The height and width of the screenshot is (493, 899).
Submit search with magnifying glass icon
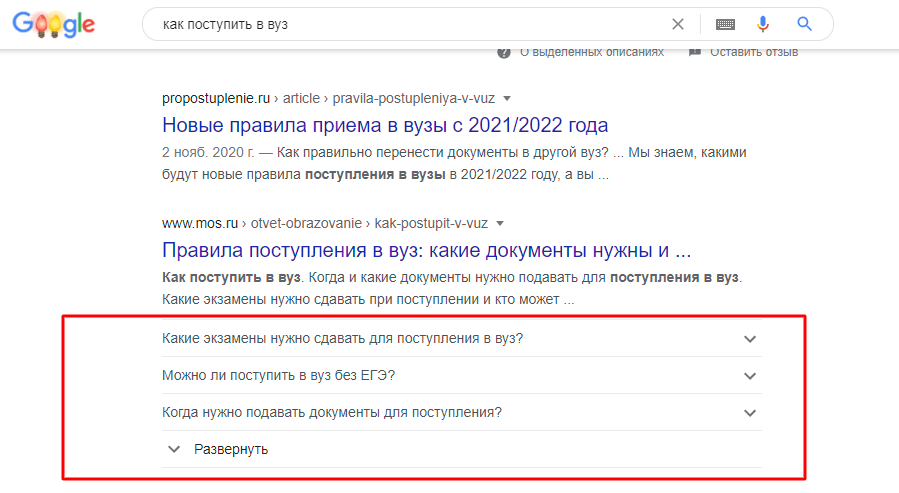(804, 24)
